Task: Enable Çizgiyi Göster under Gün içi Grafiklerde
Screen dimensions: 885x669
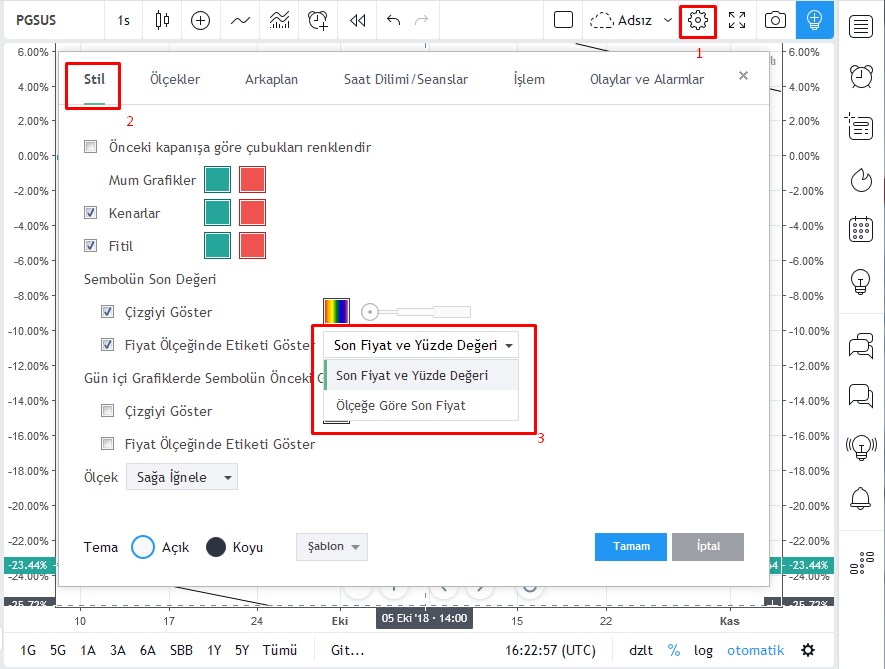Action: 107,410
